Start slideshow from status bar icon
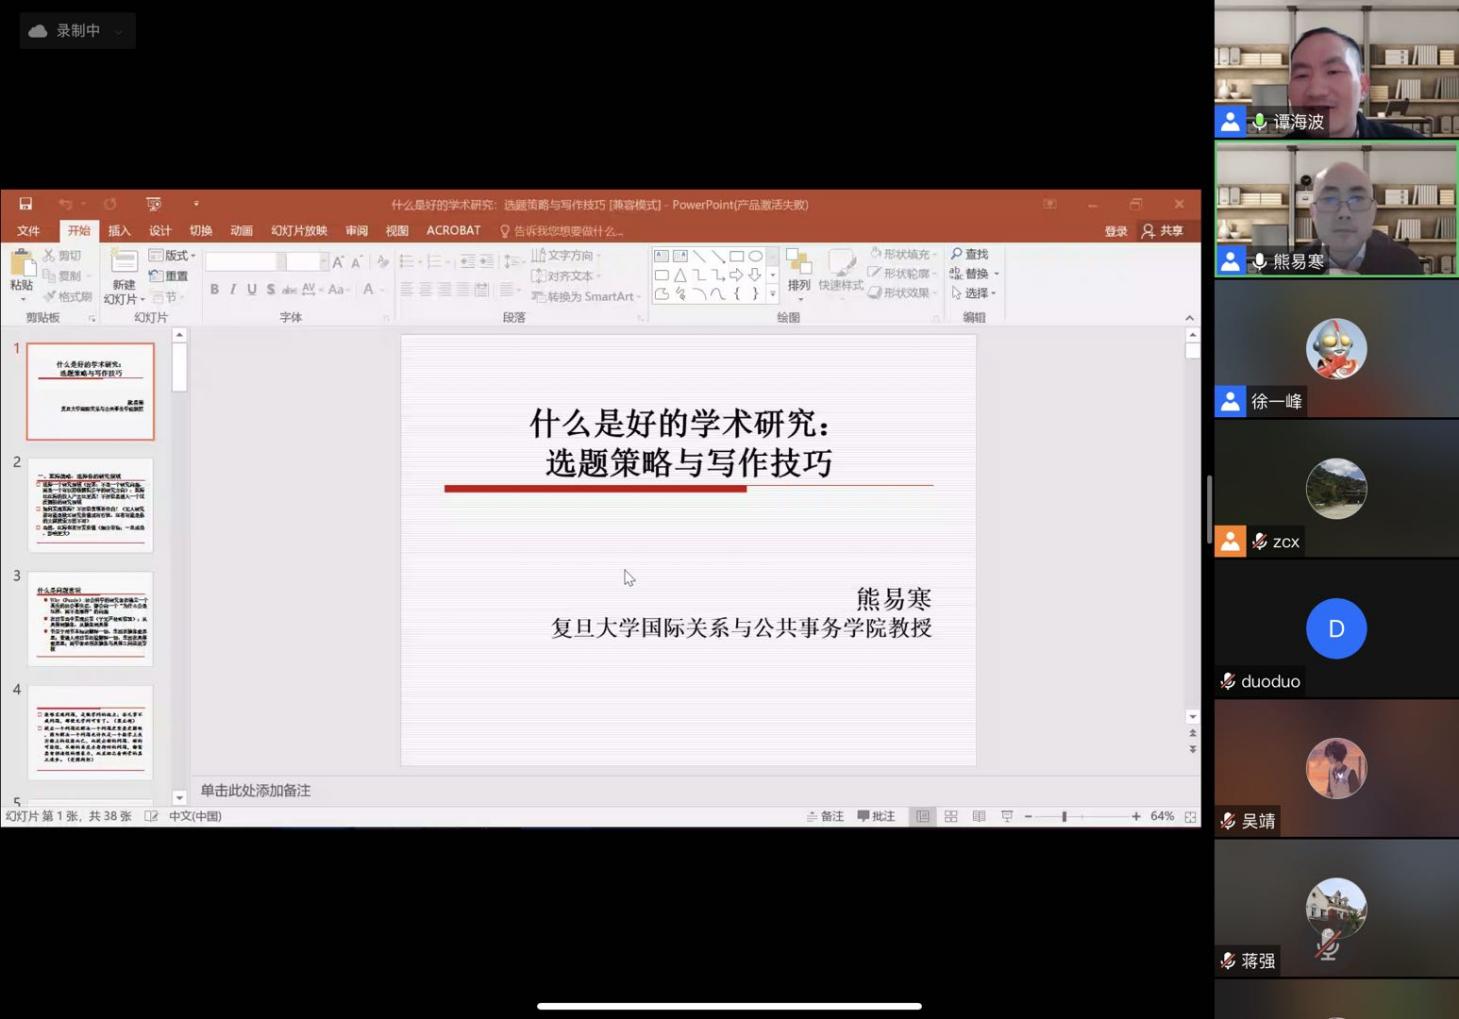Screen dimensions: 1459x1019 point(1007,816)
